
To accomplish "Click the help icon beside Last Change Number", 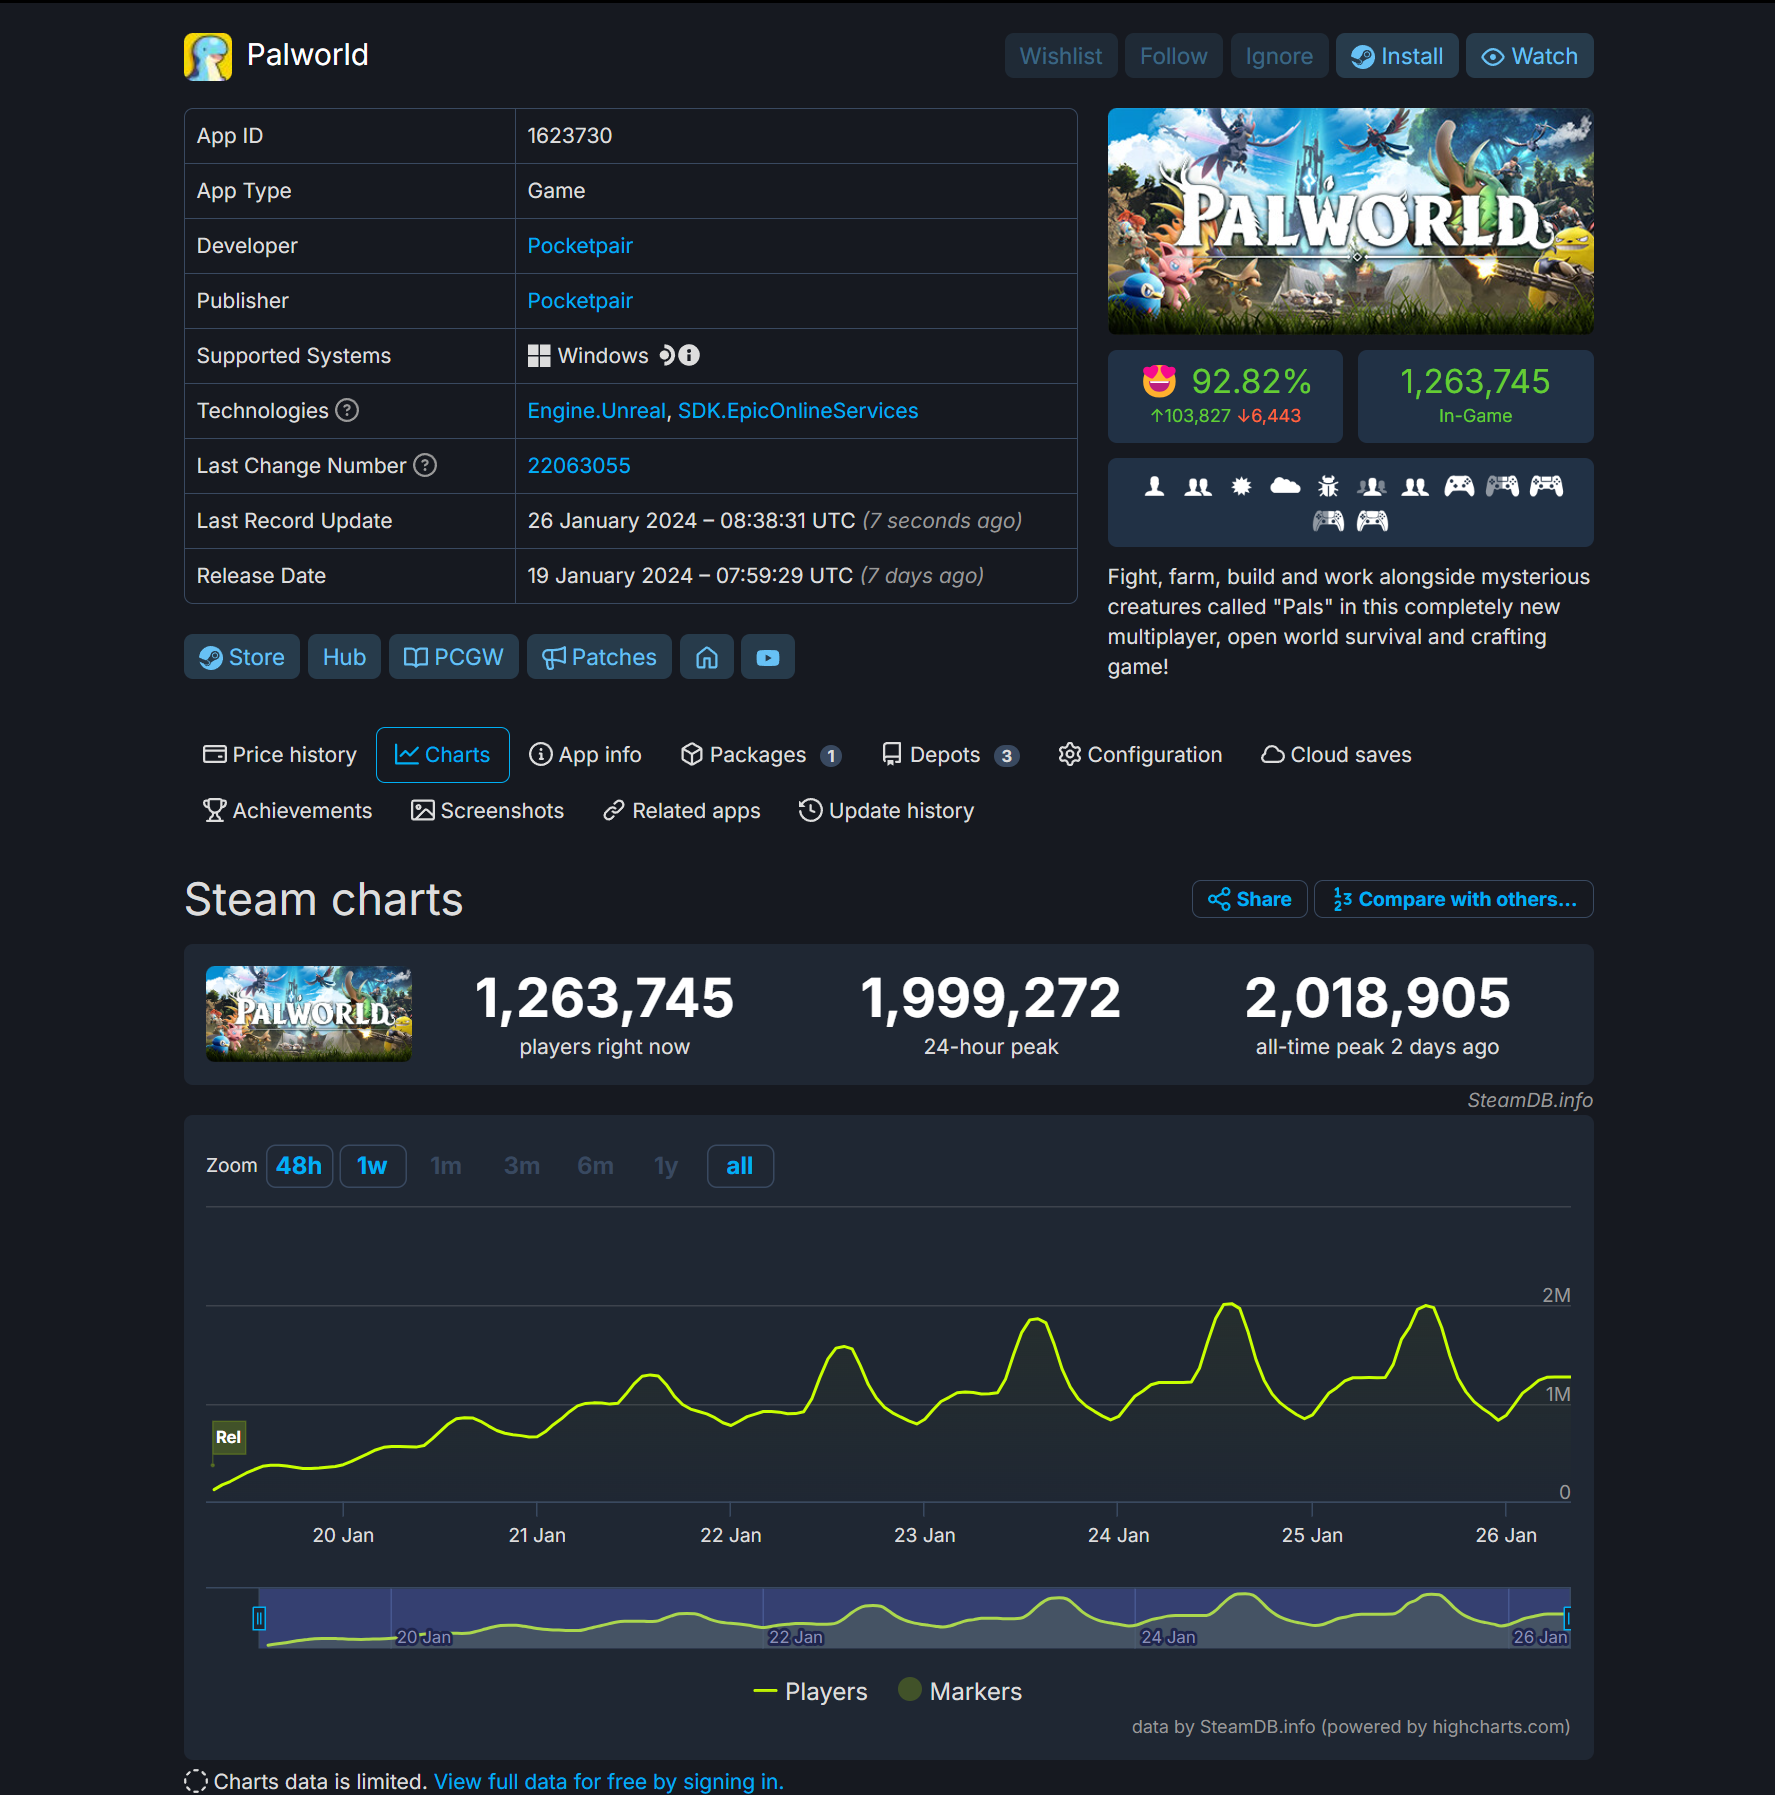I will (x=425, y=465).
